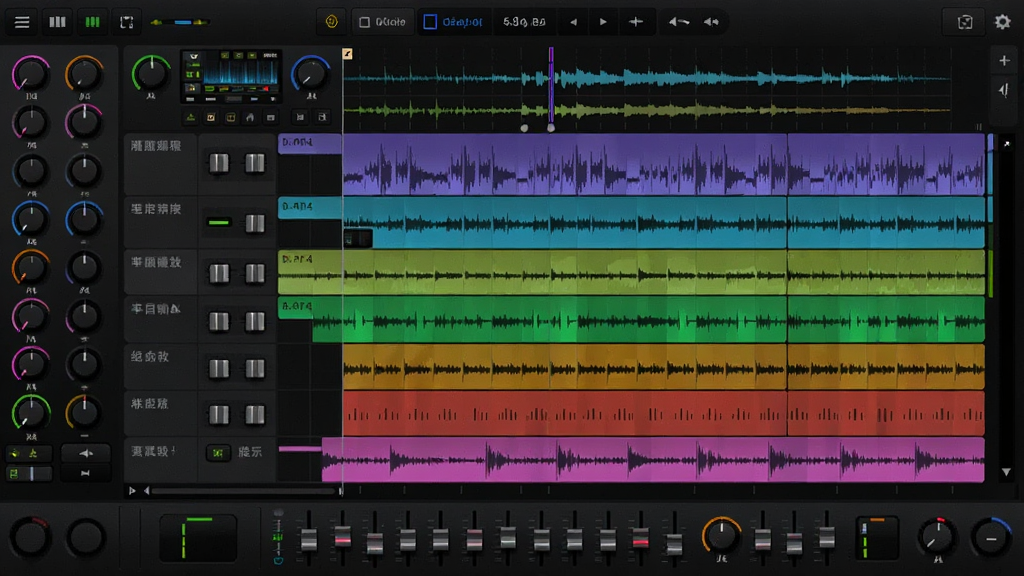Click the blue knob right of the spectrum display

coord(311,73)
